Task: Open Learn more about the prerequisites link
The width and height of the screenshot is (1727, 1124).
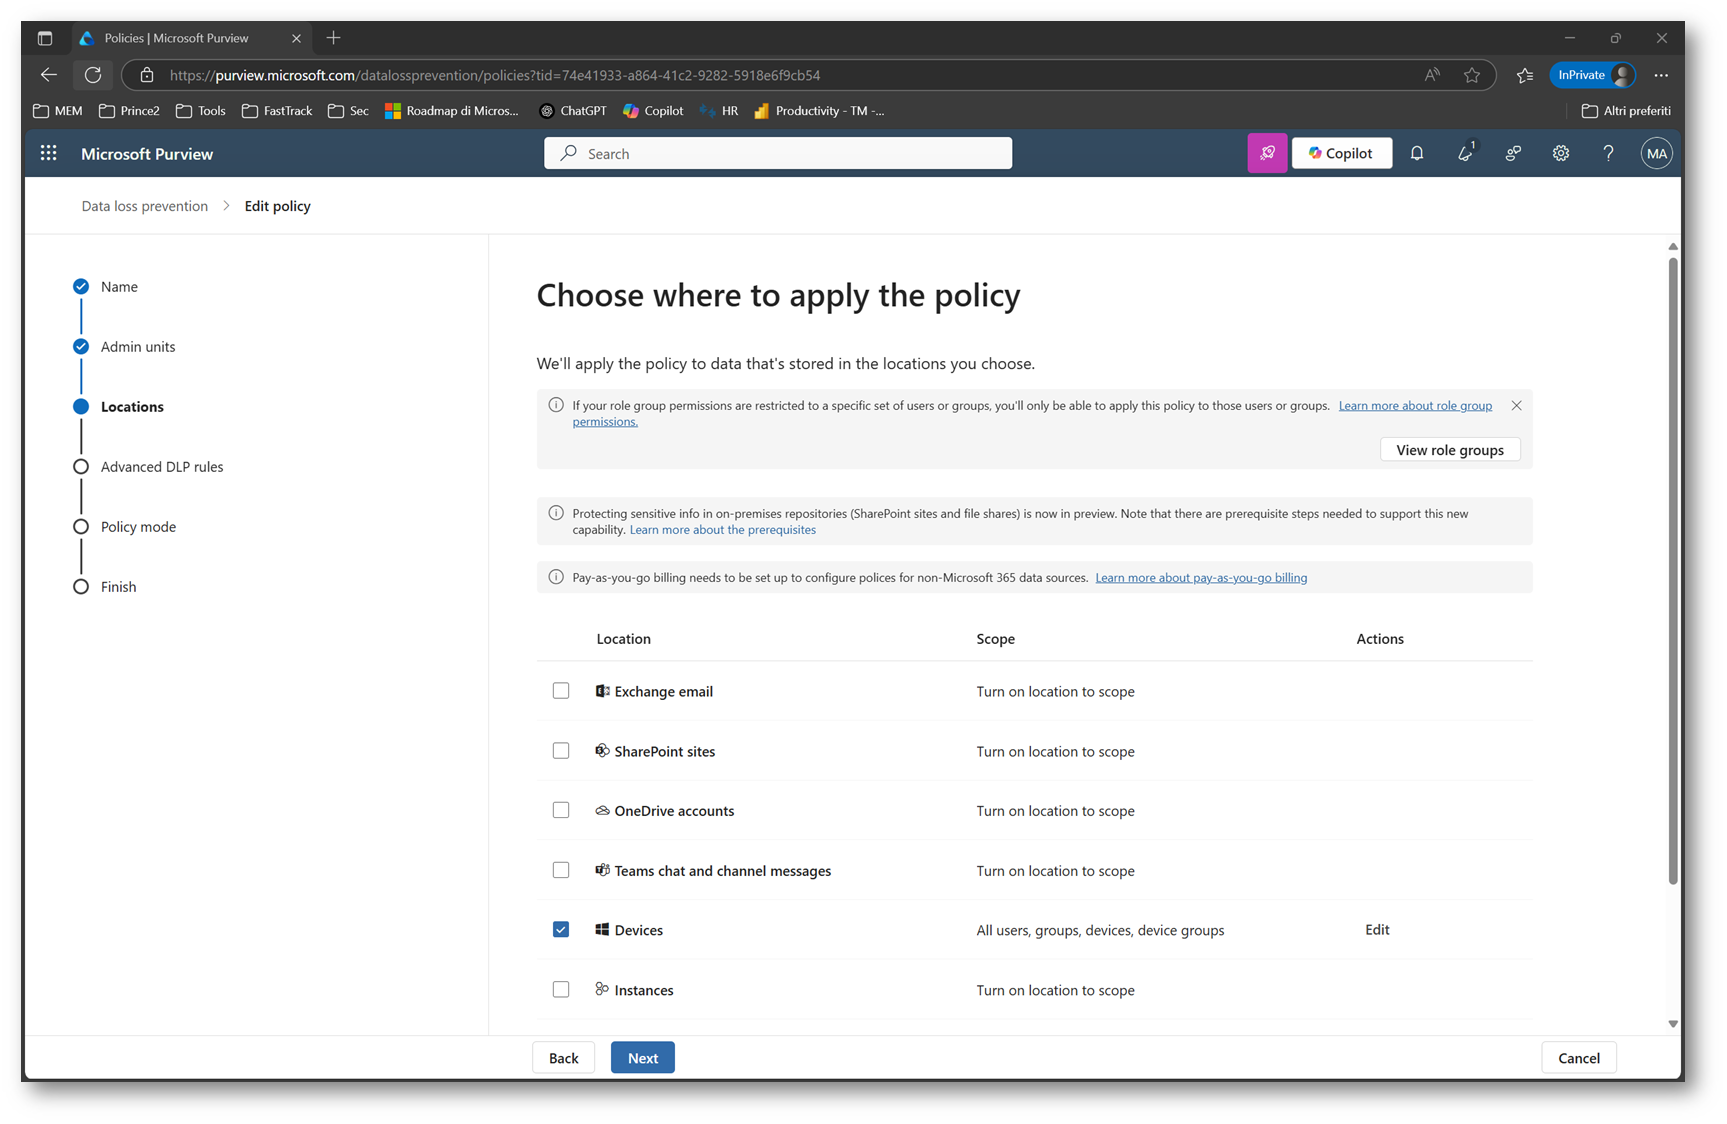Action: 722,529
